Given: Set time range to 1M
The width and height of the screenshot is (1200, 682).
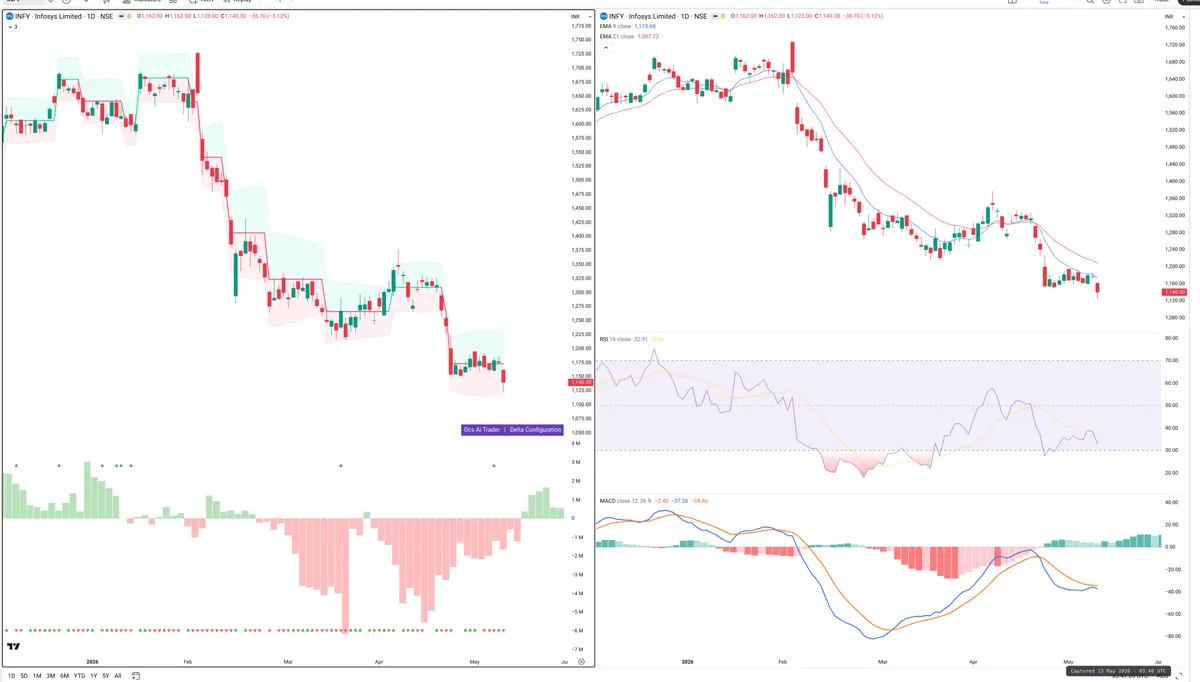Looking at the screenshot, I should pos(37,676).
